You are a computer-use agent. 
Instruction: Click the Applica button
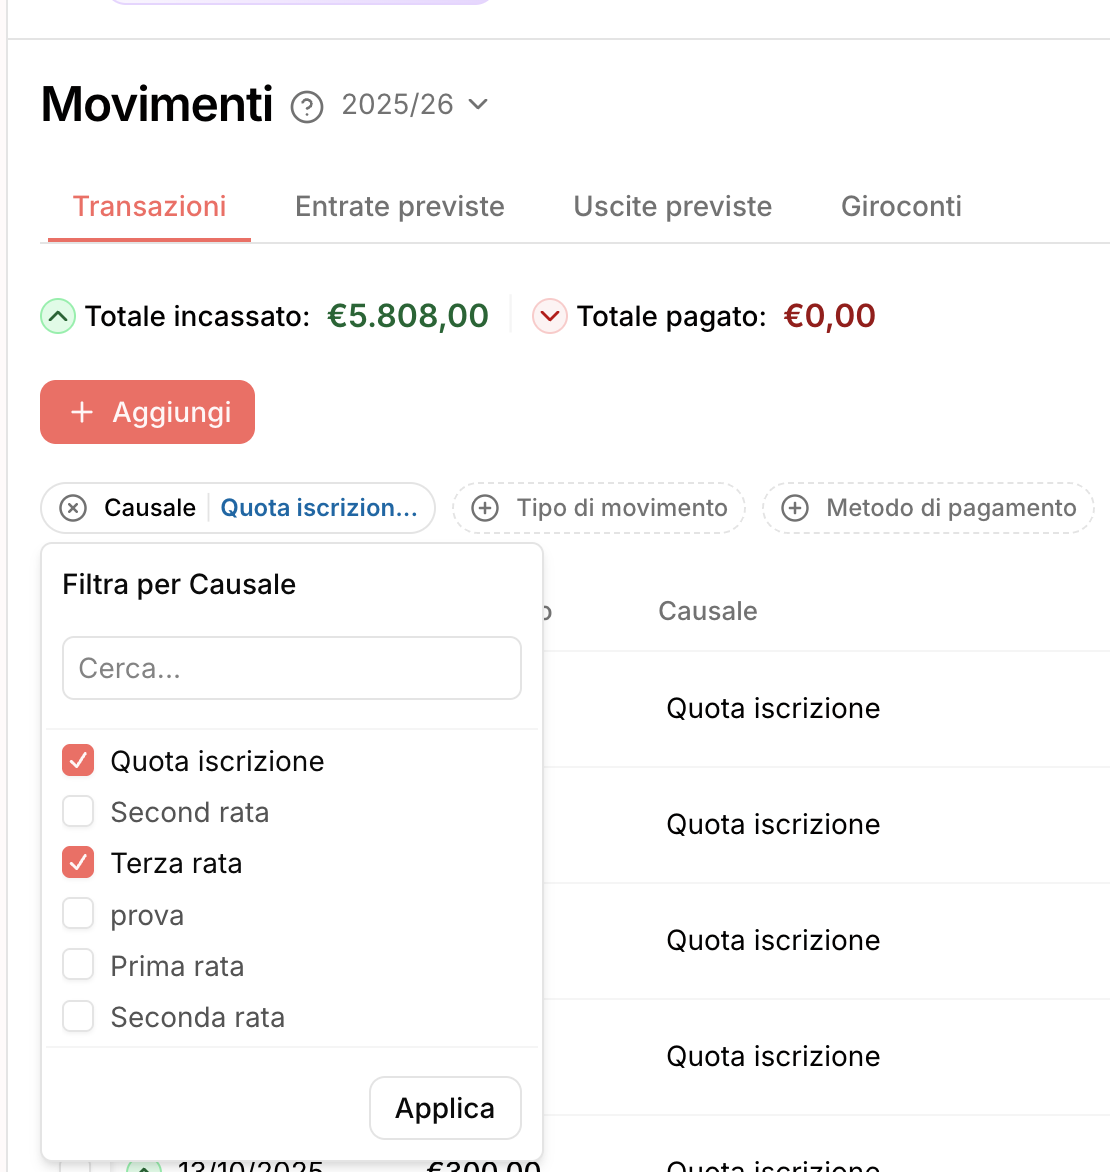point(445,1108)
